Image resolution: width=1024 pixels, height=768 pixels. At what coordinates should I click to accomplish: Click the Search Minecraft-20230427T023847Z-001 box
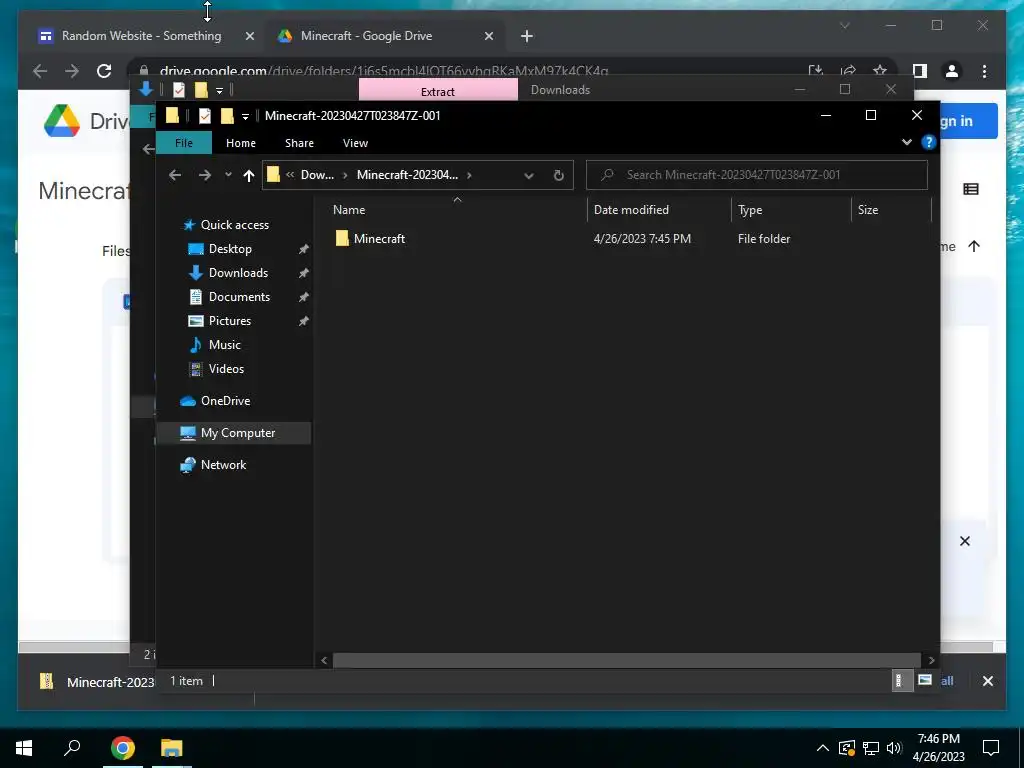(x=757, y=174)
